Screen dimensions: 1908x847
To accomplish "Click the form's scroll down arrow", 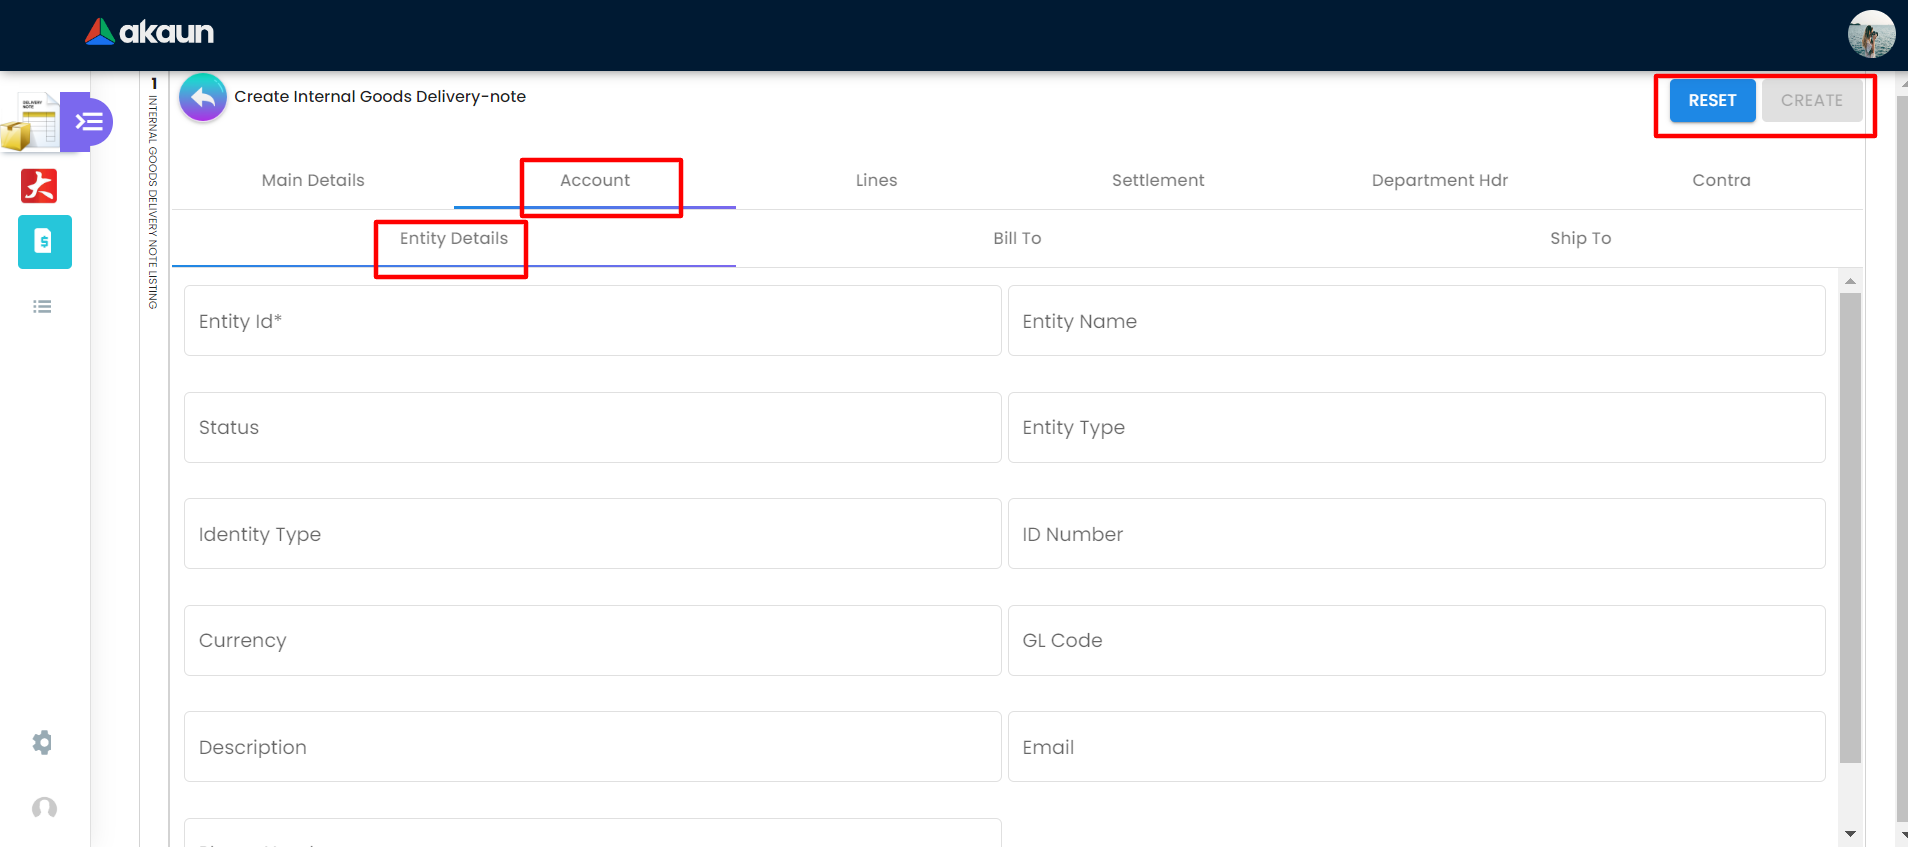I will (x=1850, y=833).
